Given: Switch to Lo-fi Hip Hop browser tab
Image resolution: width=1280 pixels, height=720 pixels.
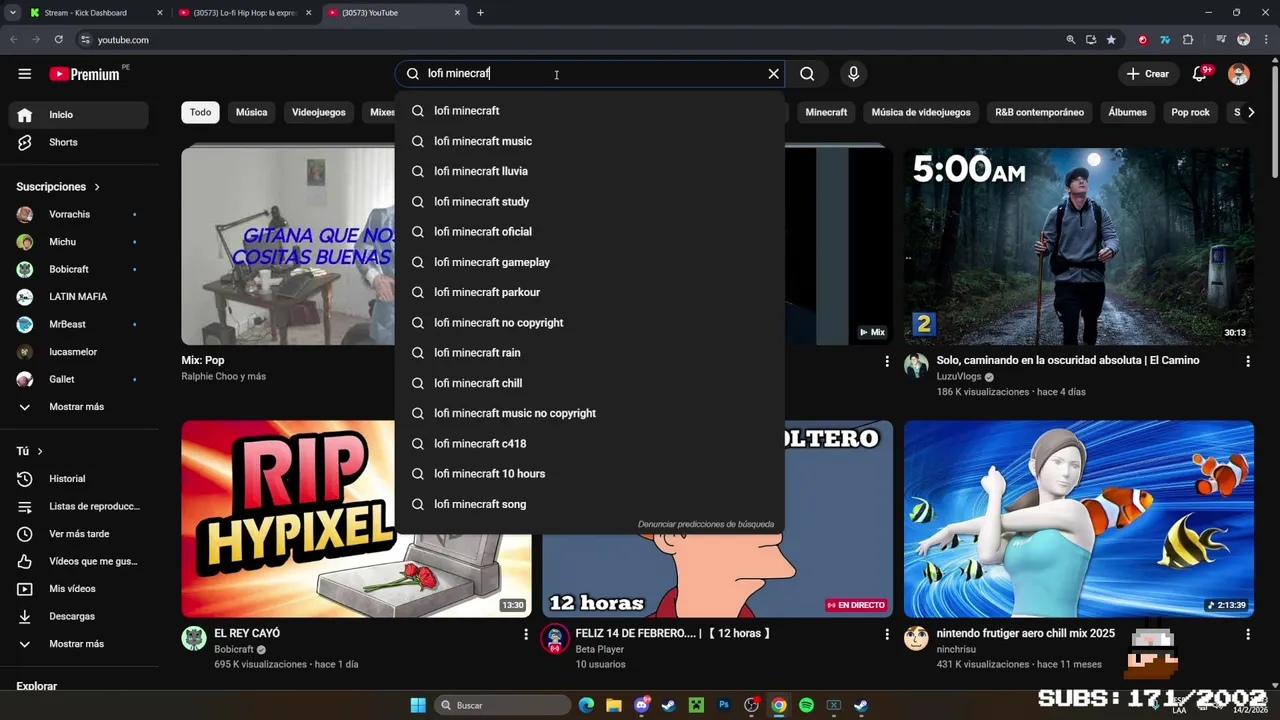Looking at the screenshot, I should tap(245, 13).
